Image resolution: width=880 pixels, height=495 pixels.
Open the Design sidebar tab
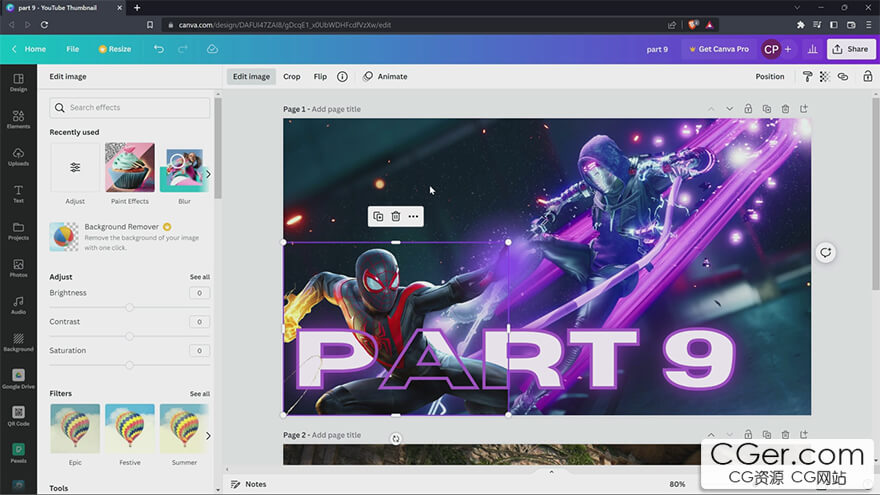tap(19, 82)
